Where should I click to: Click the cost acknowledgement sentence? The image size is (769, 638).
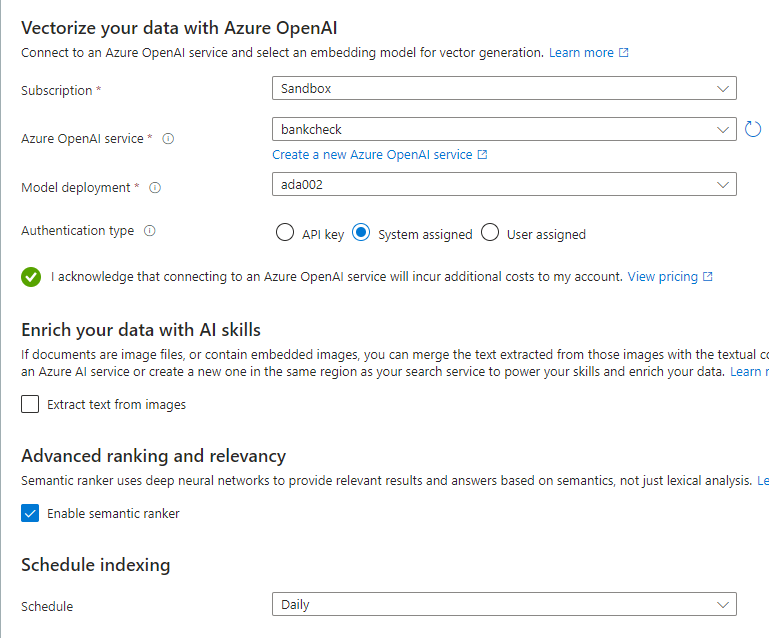337,277
